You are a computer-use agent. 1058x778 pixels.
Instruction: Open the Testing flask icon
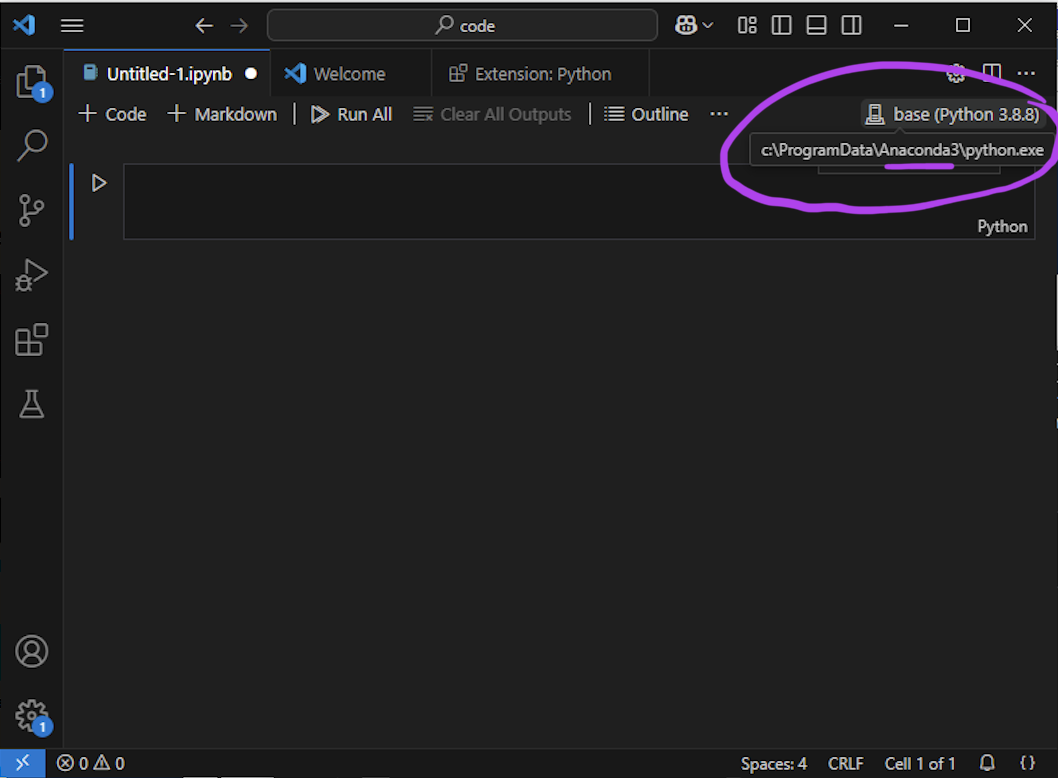(x=32, y=404)
